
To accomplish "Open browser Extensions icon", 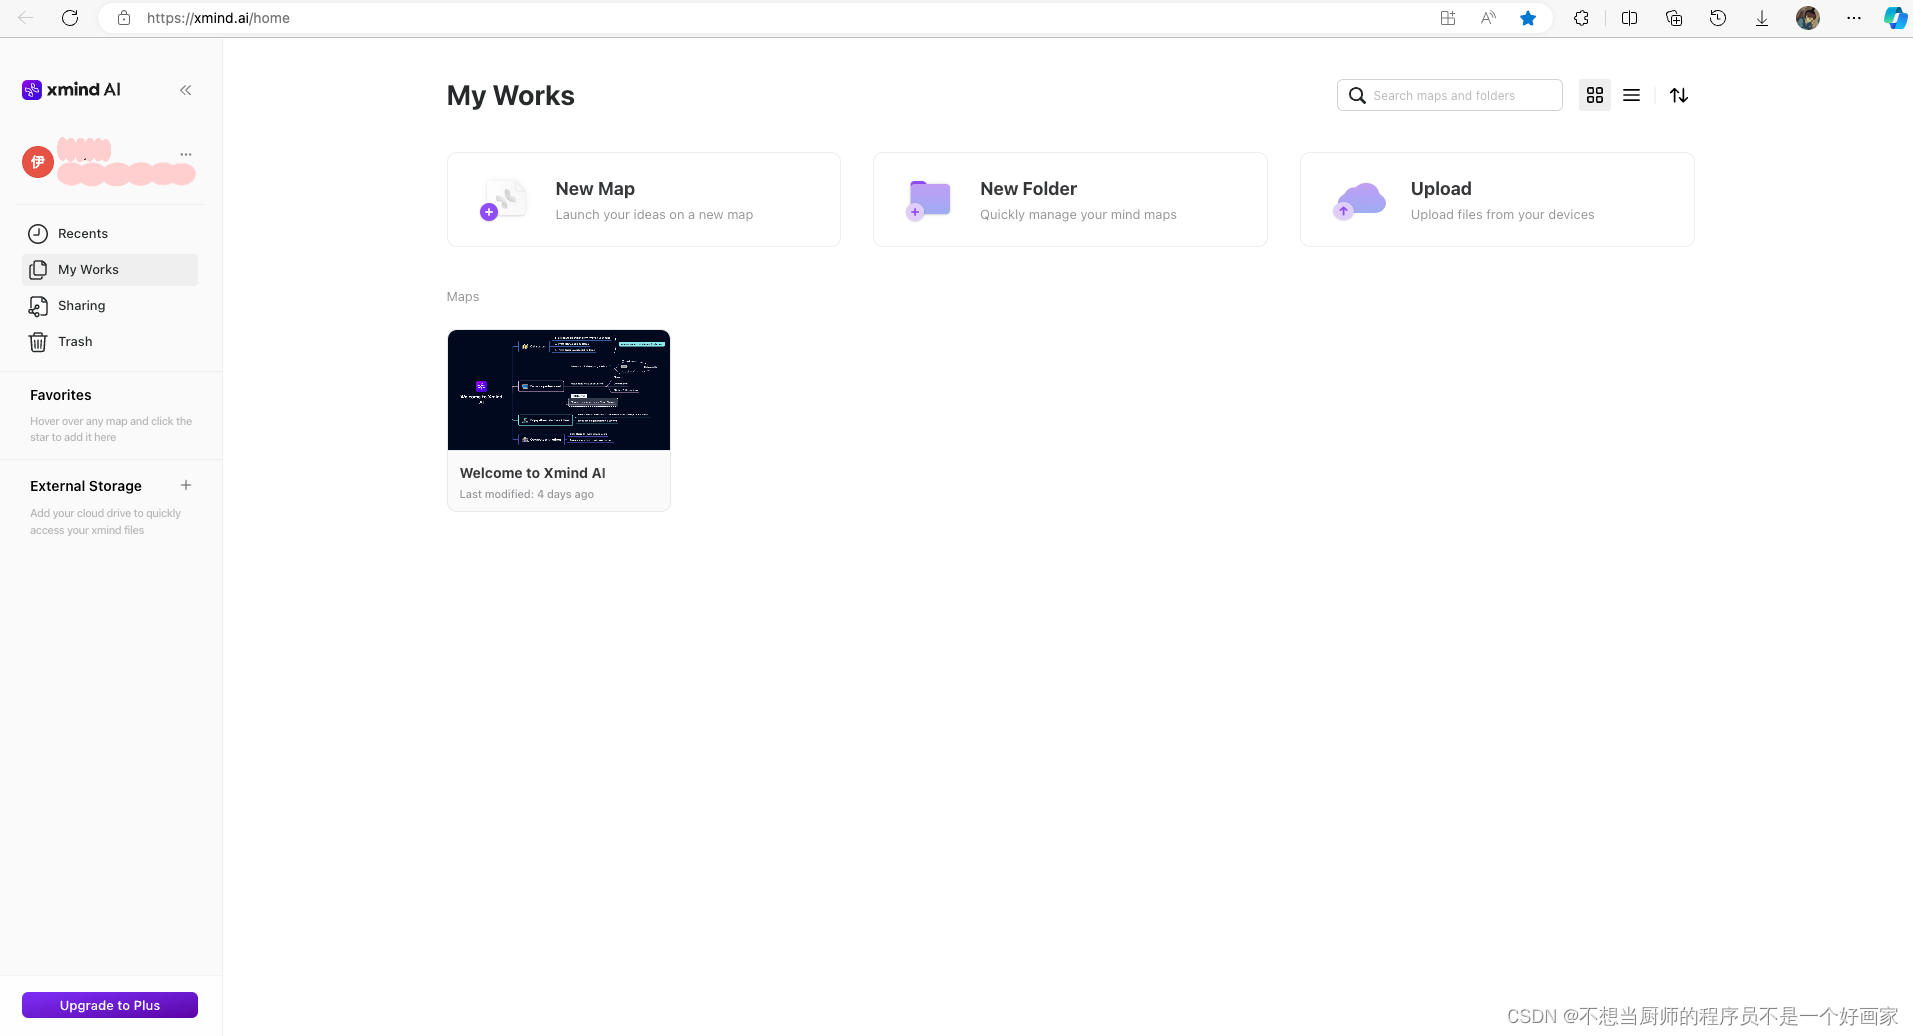I will (x=1581, y=18).
